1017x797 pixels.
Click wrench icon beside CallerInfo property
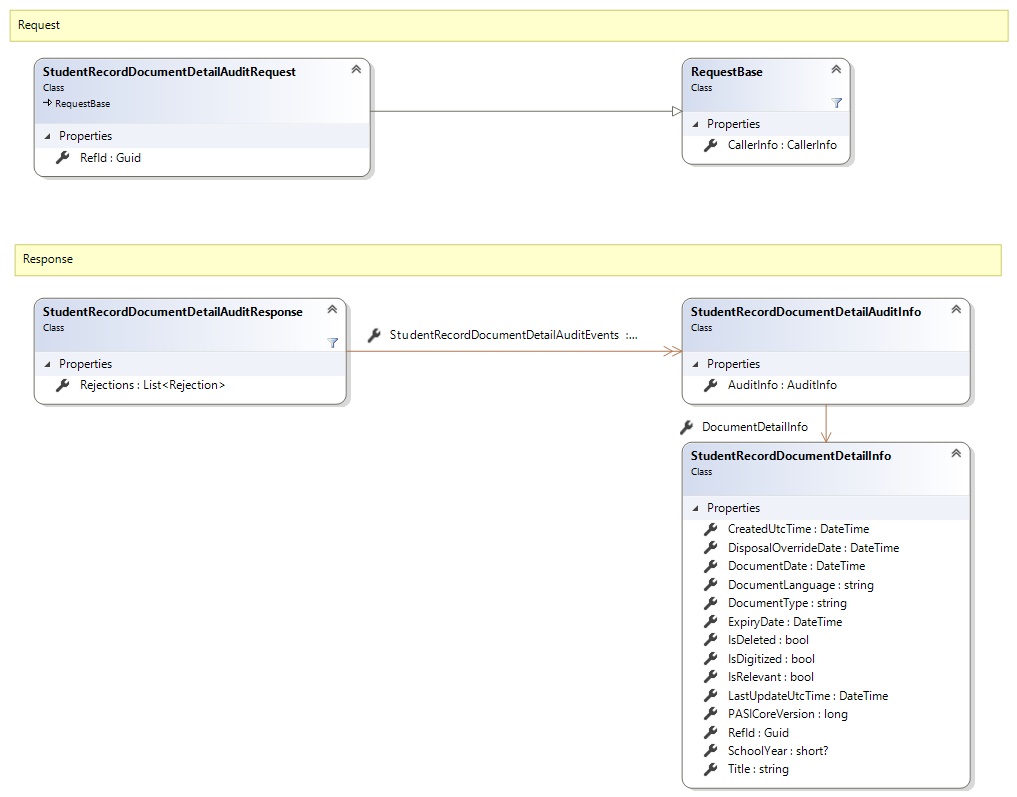711,145
